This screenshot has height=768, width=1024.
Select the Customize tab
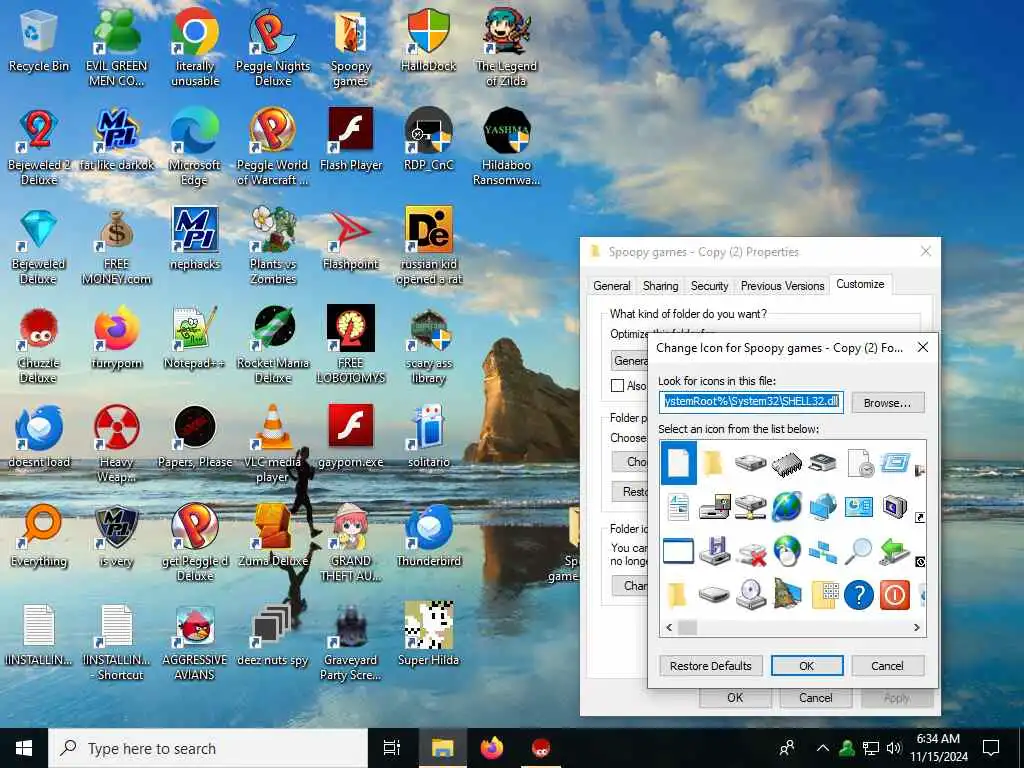point(860,284)
